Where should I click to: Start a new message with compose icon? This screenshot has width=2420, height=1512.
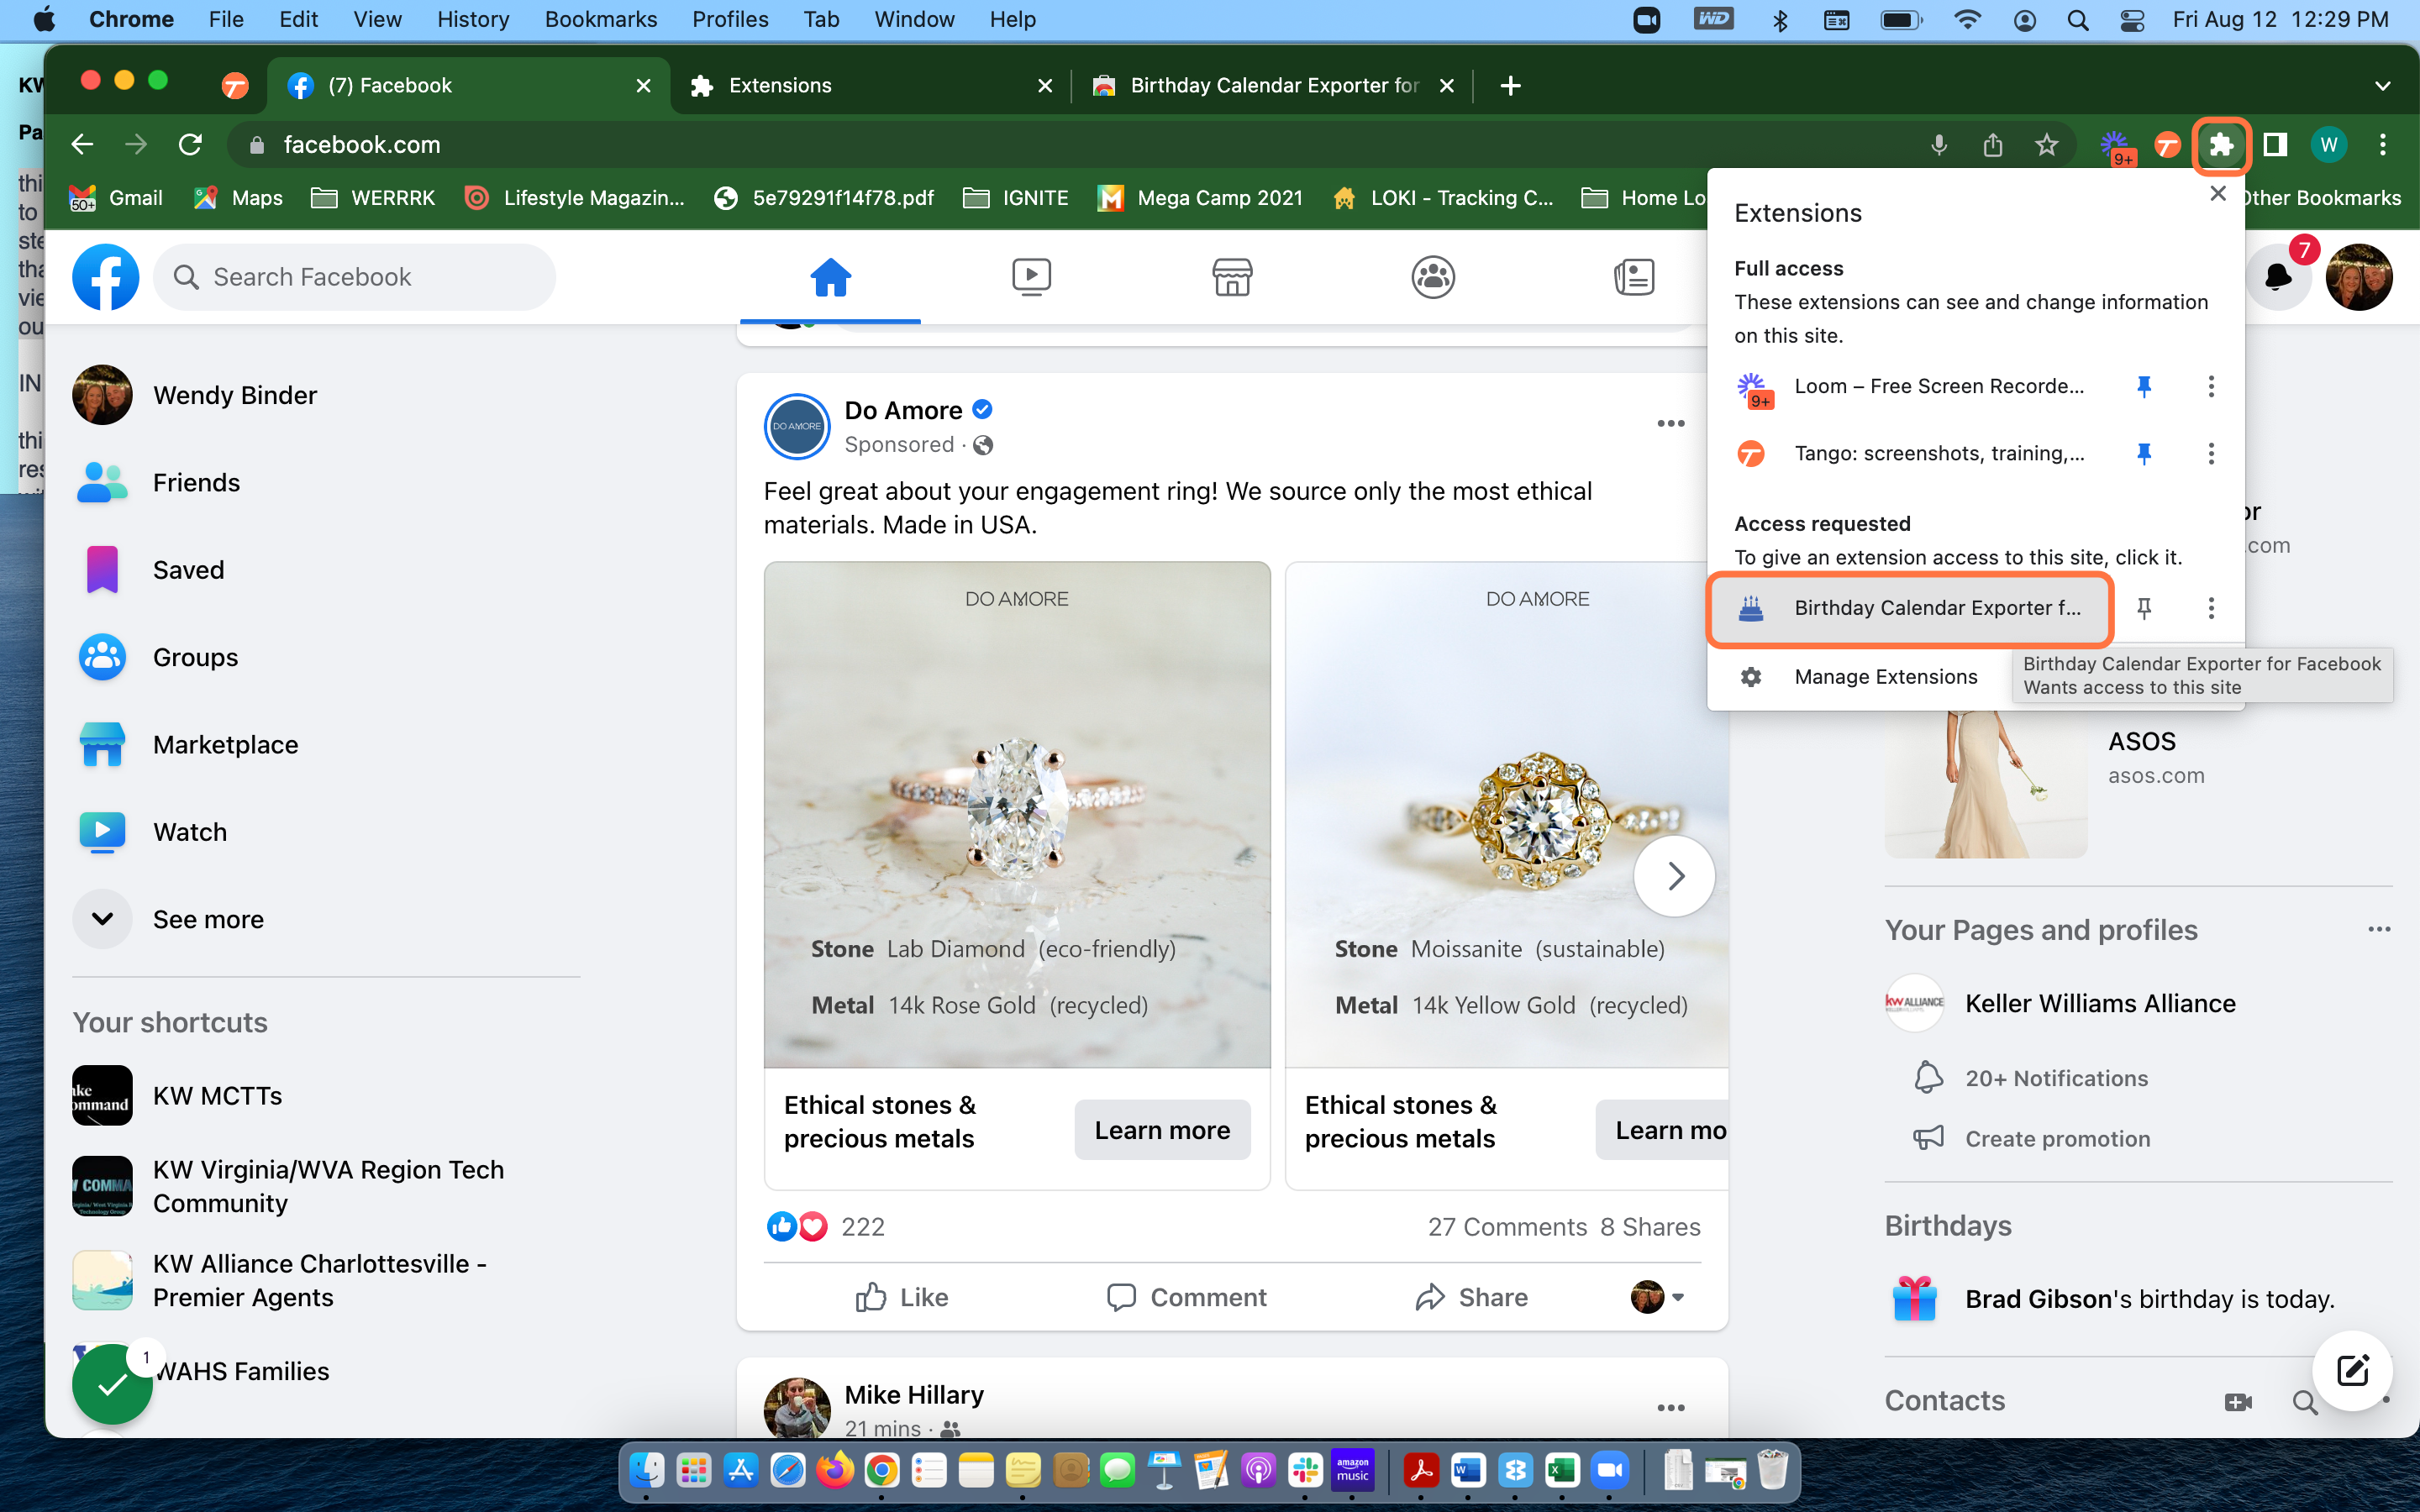click(x=2352, y=1370)
